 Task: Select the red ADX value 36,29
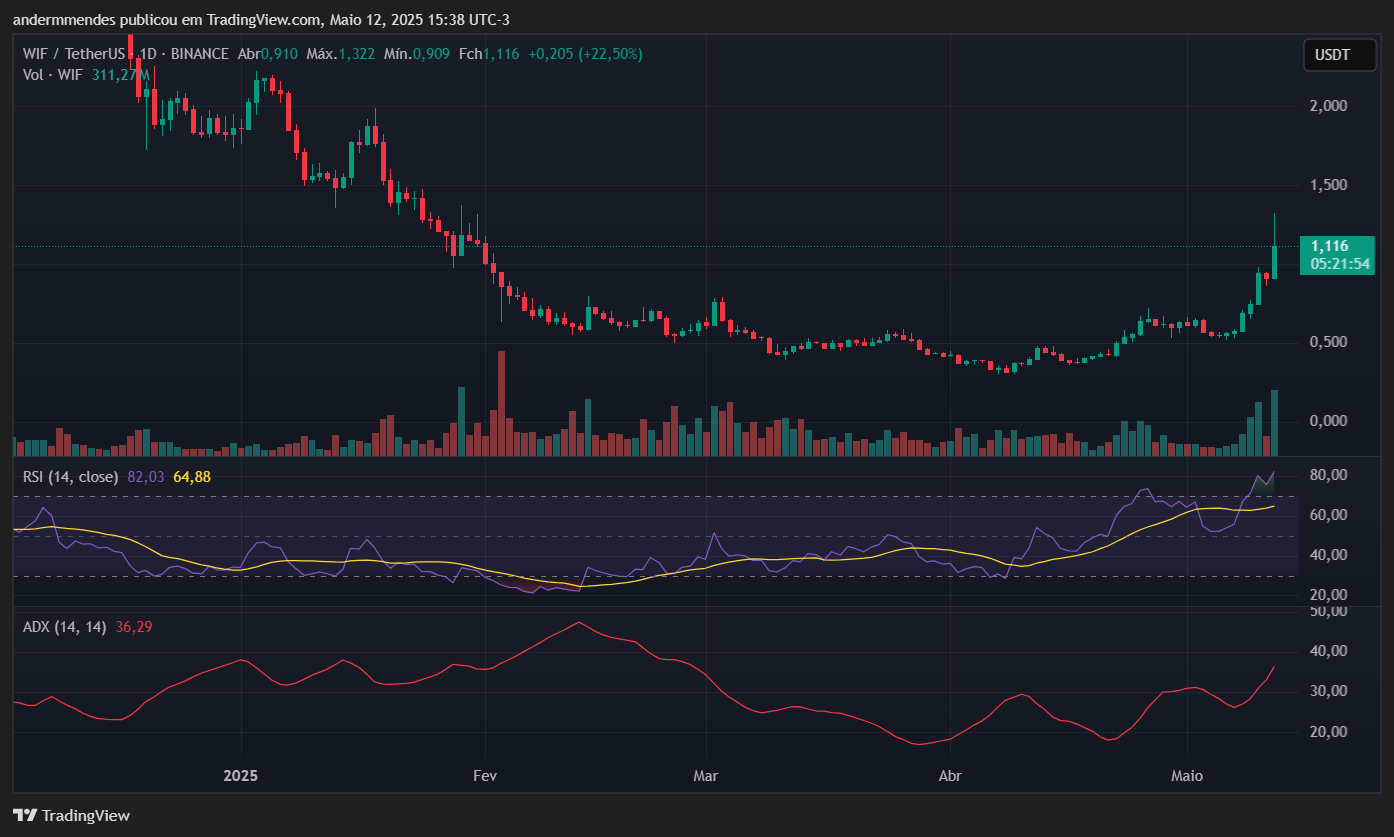click(134, 627)
